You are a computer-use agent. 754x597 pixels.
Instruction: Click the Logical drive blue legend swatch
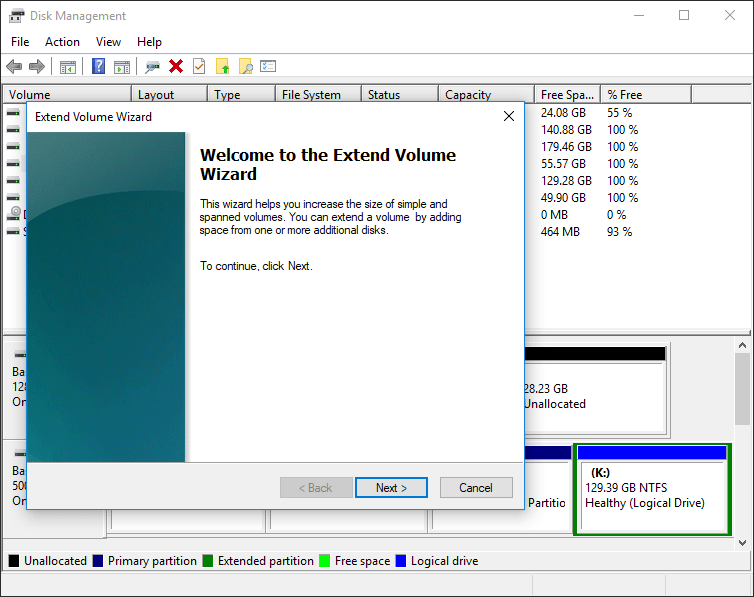click(401, 561)
